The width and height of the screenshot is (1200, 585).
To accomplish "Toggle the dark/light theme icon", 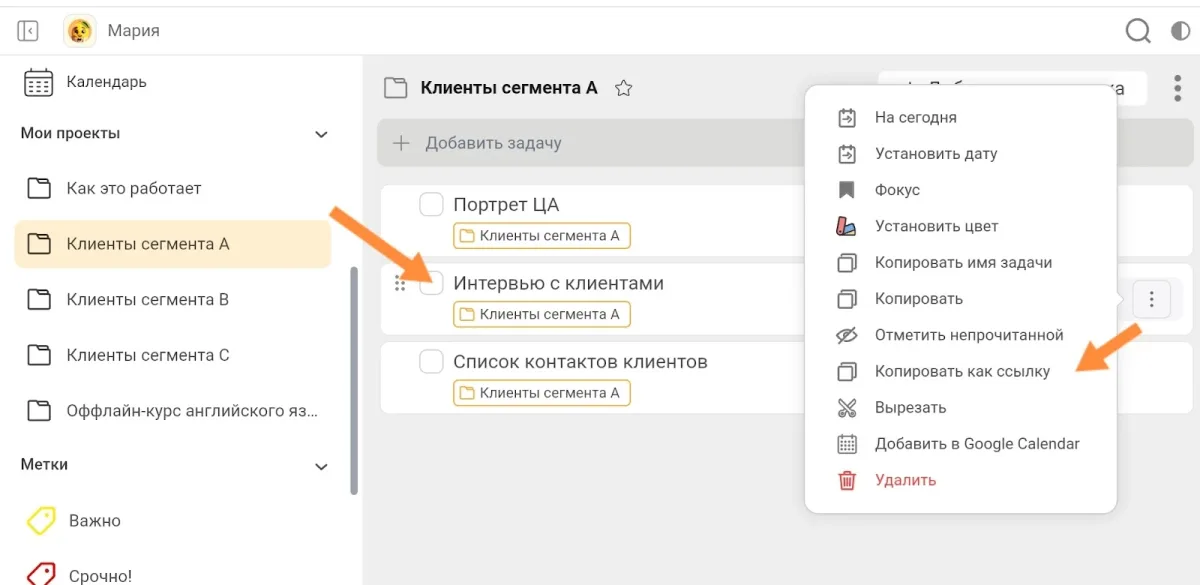I will pos(1180,31).
